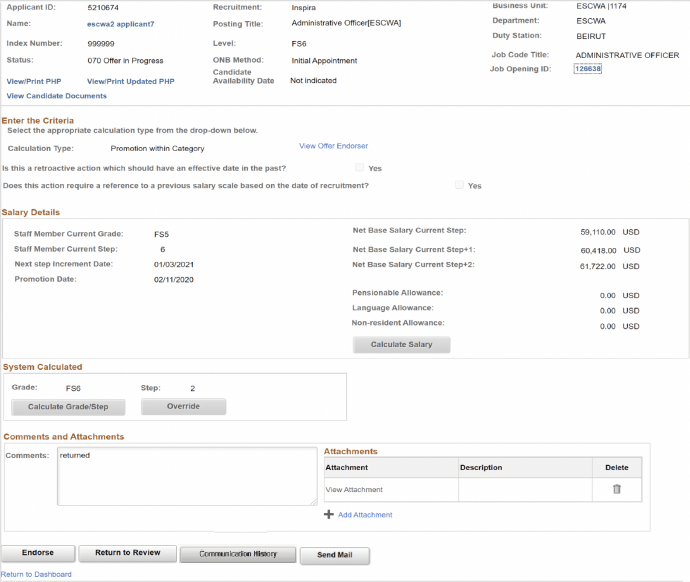Screen dimensions: 690x582
Task: Open Communication History
Action: [238, 554]
